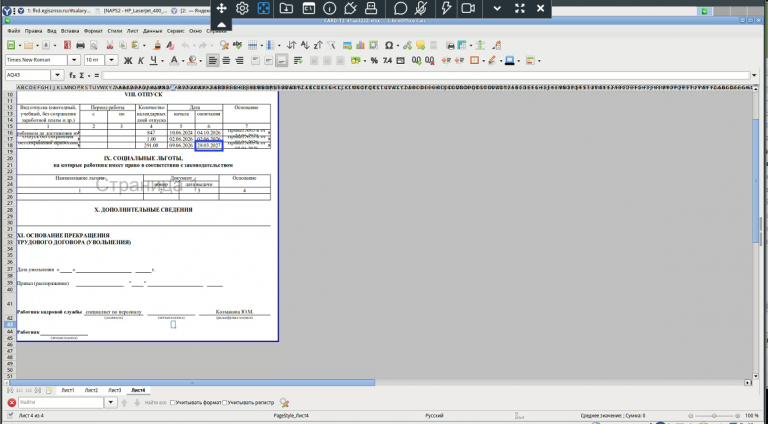Click the Save document icon
The width and height of the screenshot is (768, 424).
coord(46,45)
